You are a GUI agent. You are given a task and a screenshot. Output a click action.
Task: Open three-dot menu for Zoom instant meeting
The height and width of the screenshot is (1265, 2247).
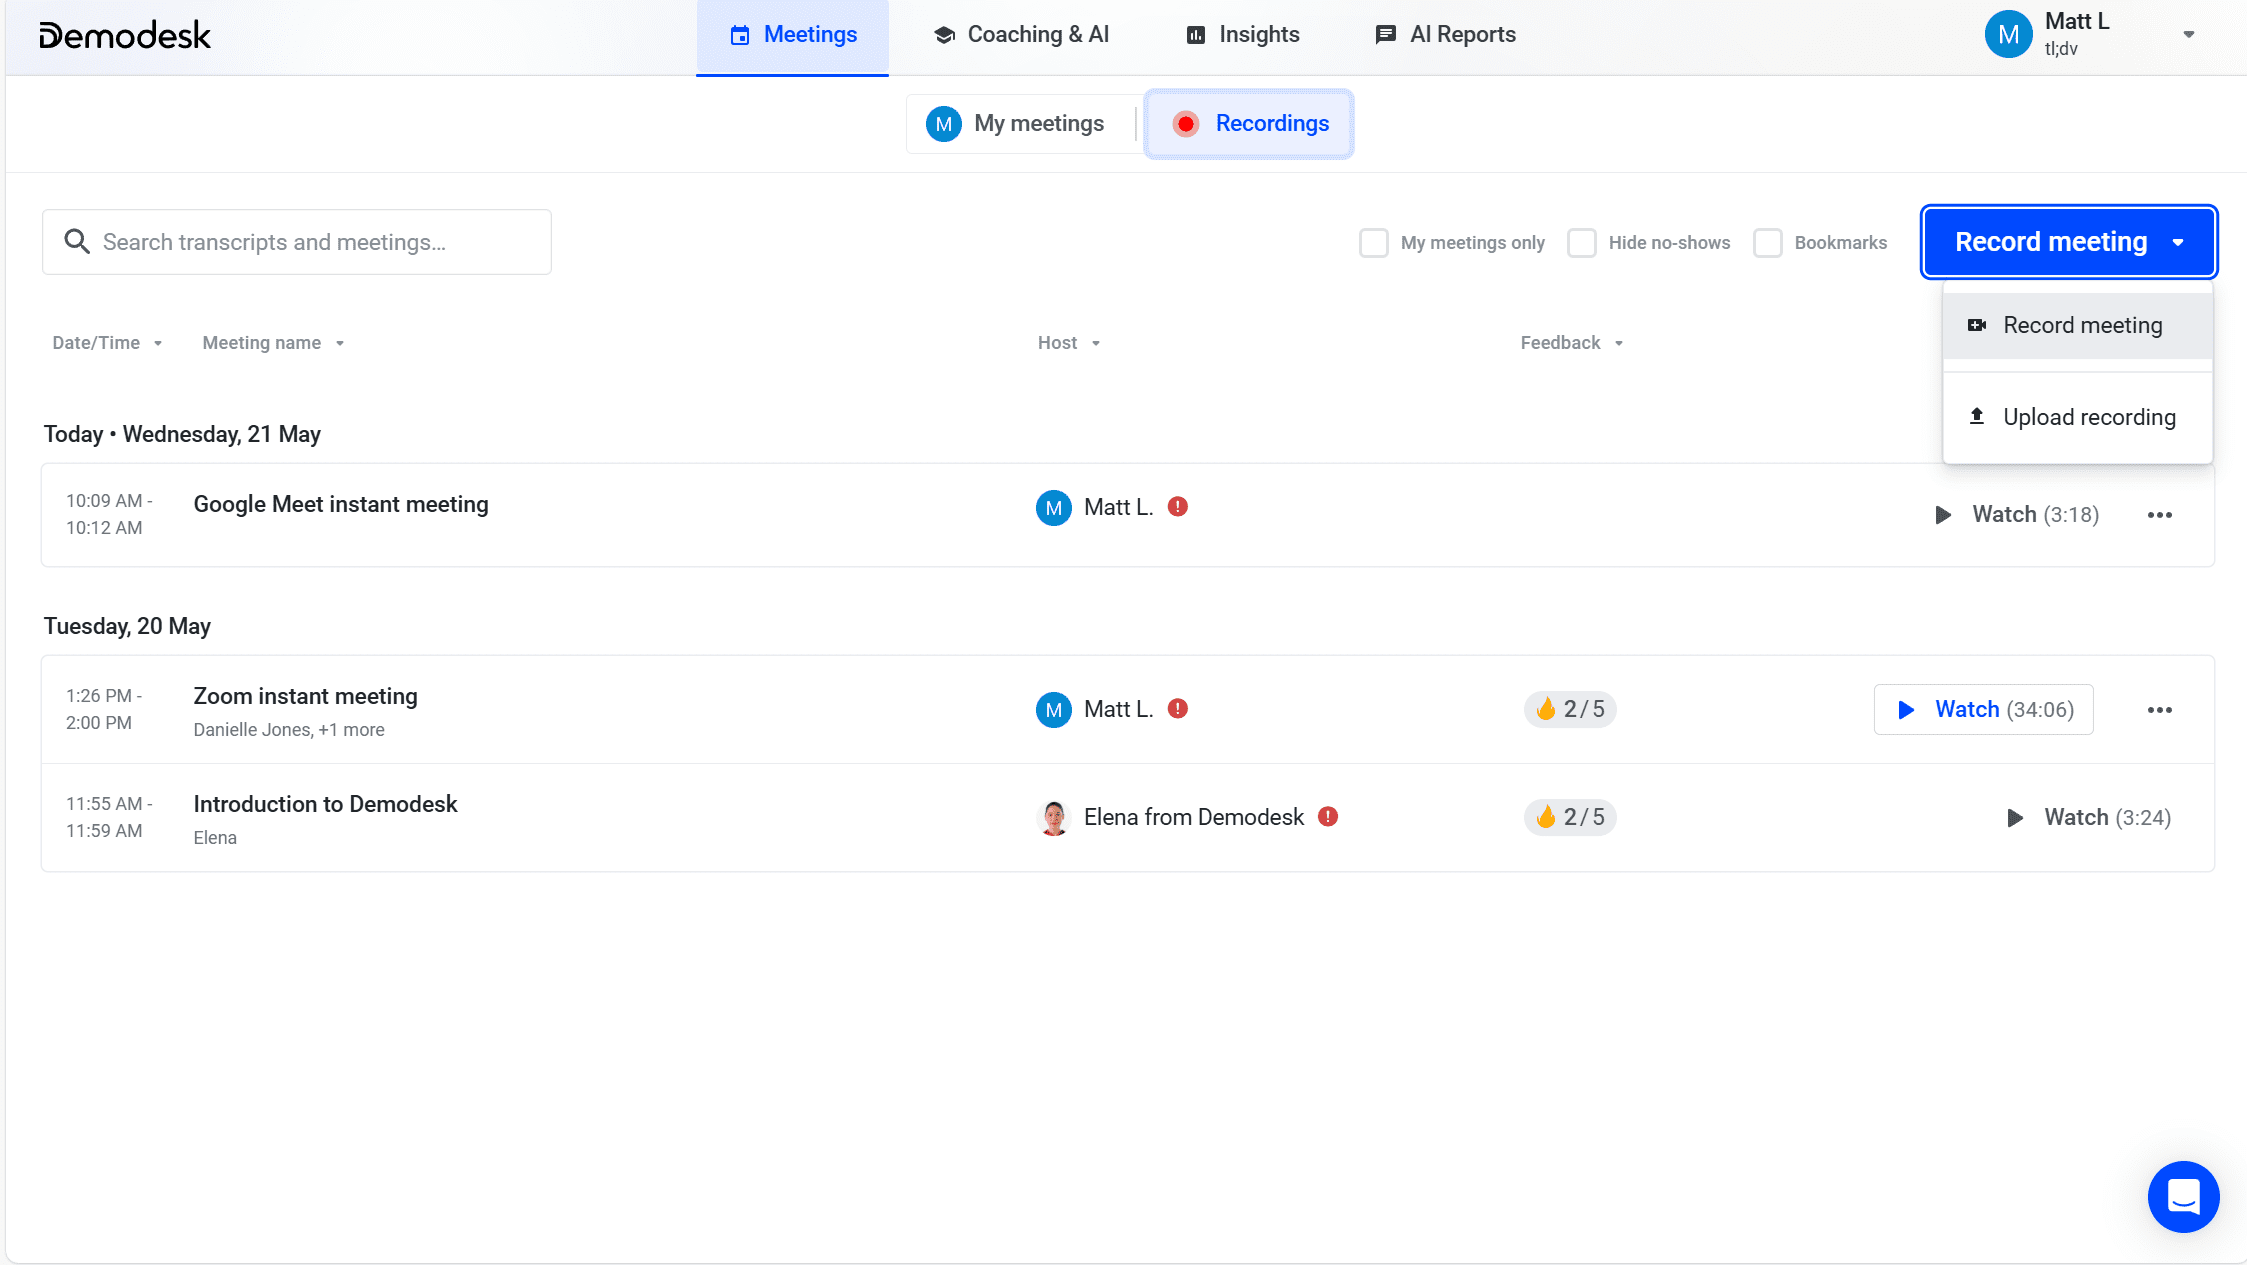[2159, 710]
